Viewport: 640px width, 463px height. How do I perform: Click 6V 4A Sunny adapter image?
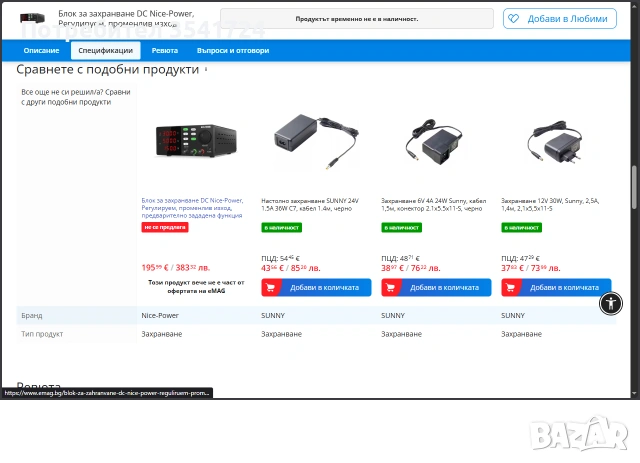433,142
